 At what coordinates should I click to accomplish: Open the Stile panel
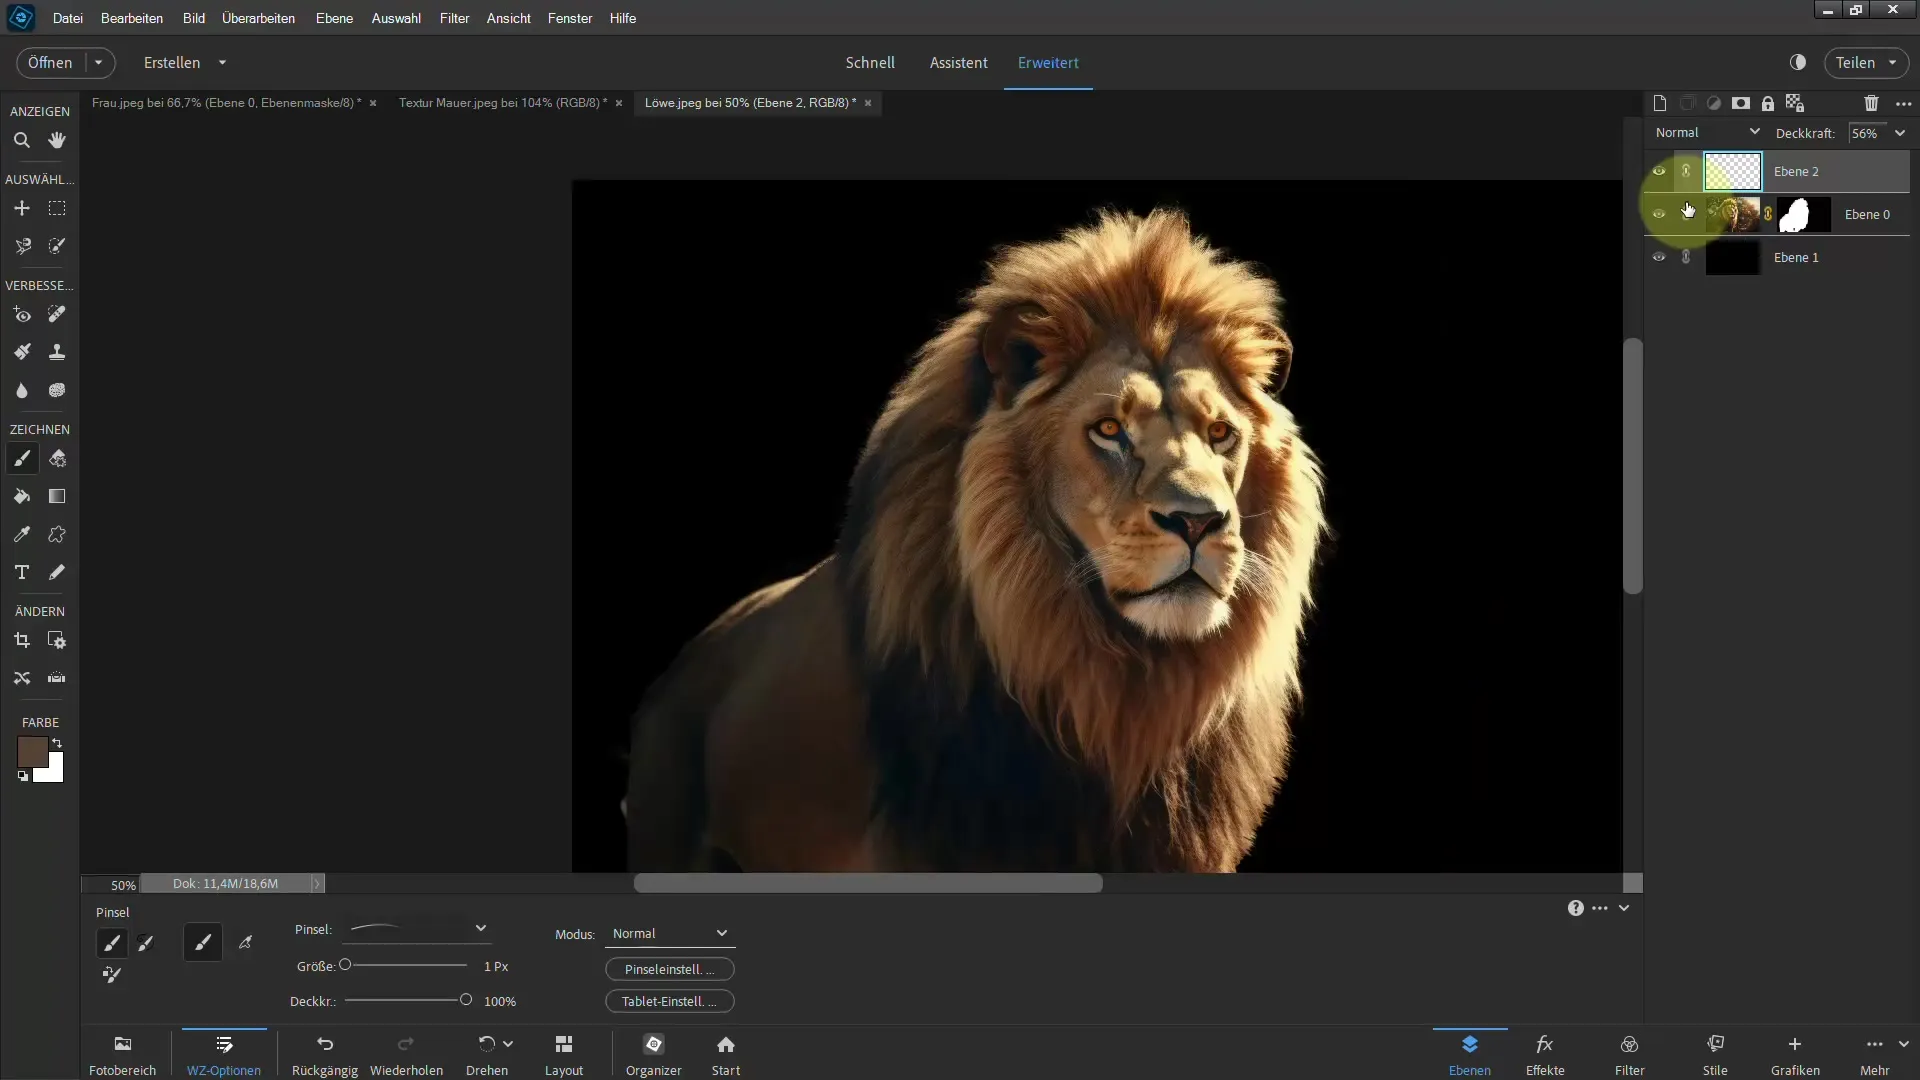click(1715, 1056)
